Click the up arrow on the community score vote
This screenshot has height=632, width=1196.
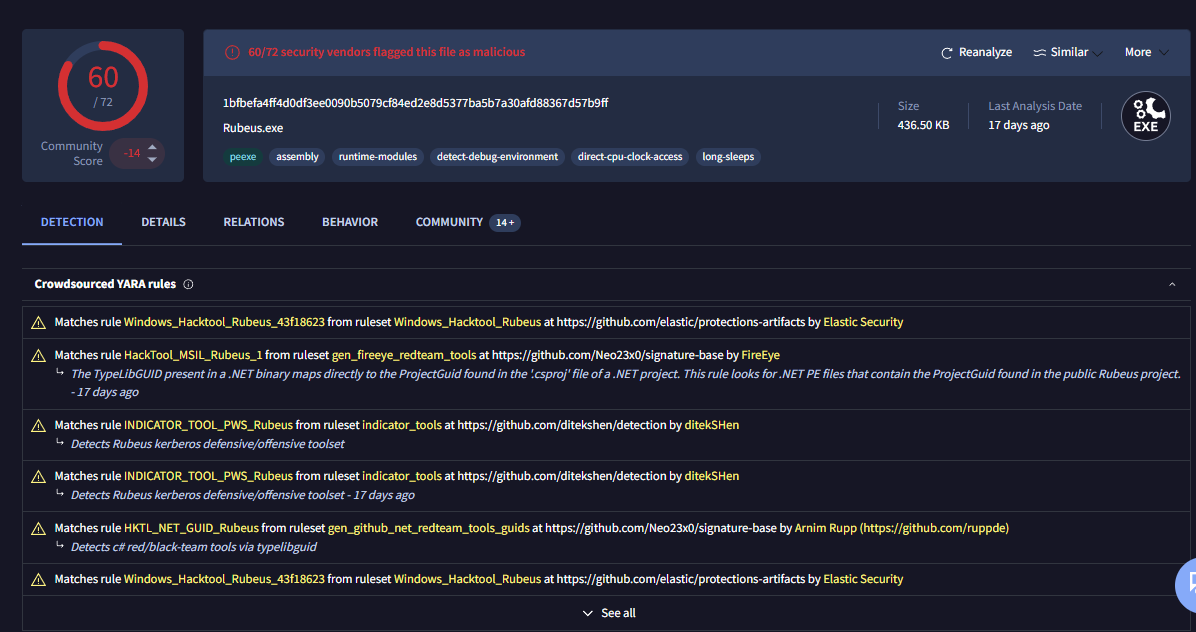[x=150, y=148]
